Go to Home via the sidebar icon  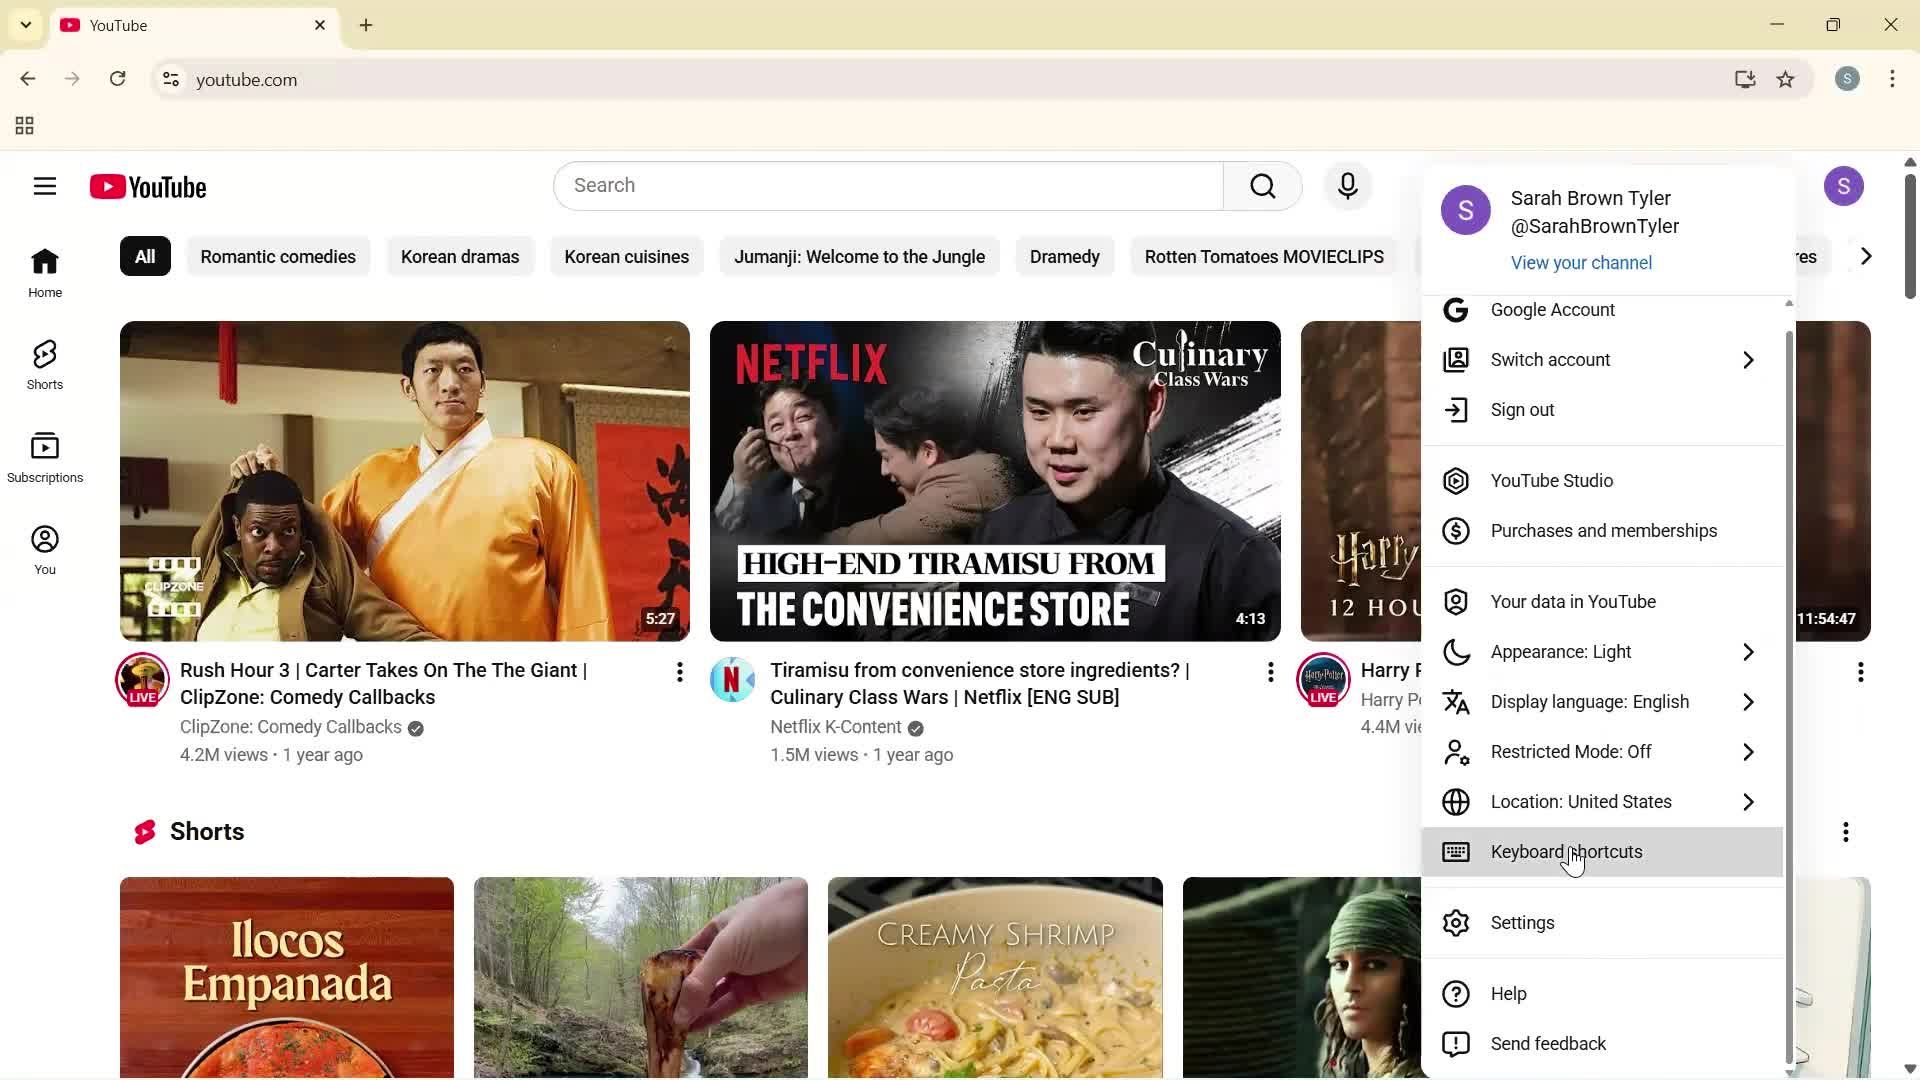(44, 271)
